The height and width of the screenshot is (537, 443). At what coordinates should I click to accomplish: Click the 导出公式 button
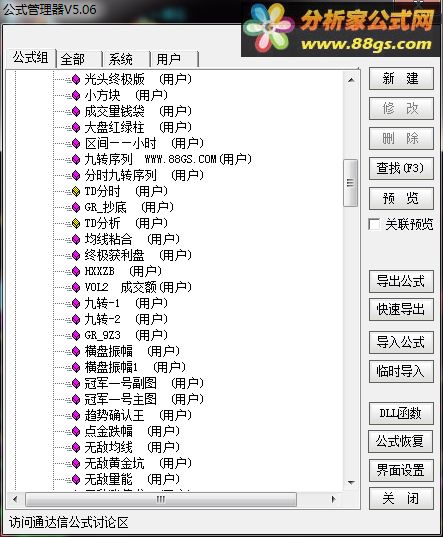[x=401, y=282]
